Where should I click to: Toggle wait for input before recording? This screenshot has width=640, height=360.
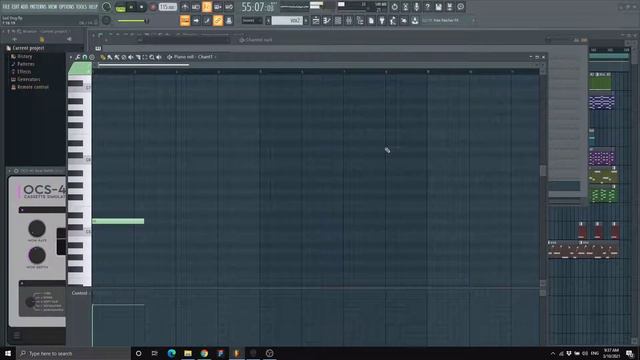point(196,7)
